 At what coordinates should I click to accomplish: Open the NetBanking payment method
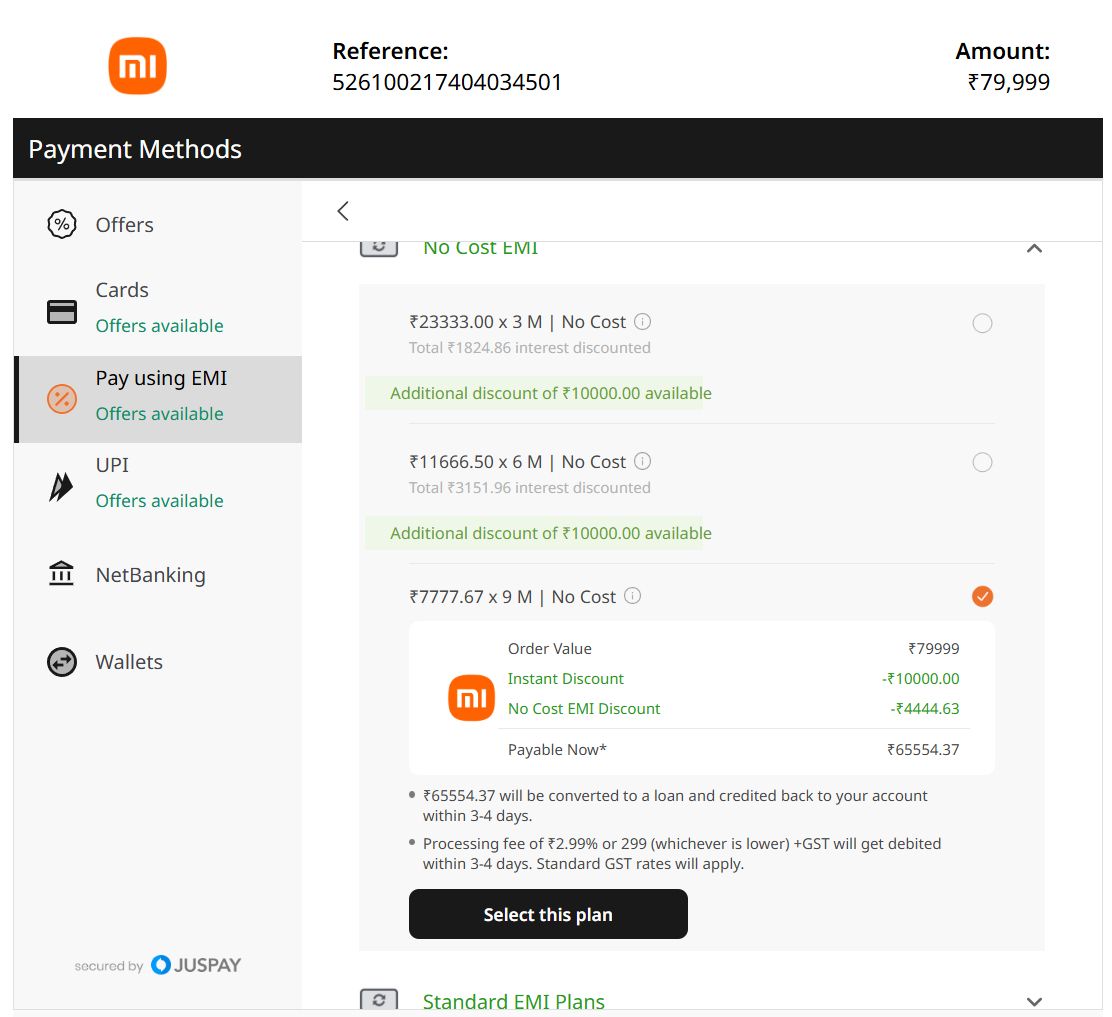click(x=158, y=574)
